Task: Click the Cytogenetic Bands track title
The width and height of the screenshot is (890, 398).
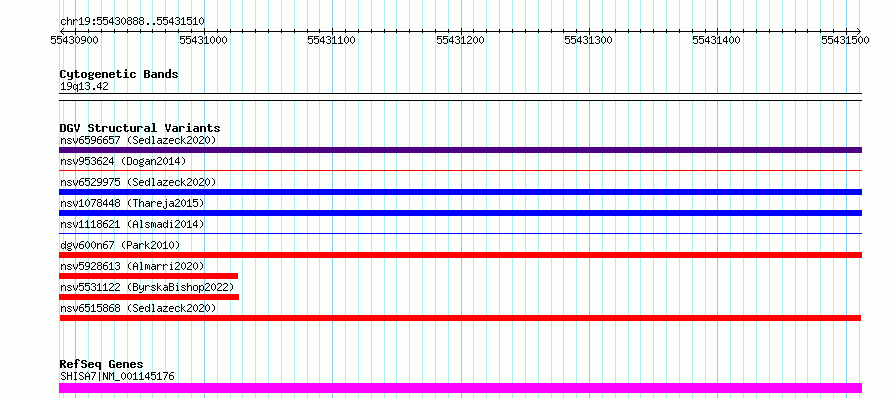Action: [119, 74]
